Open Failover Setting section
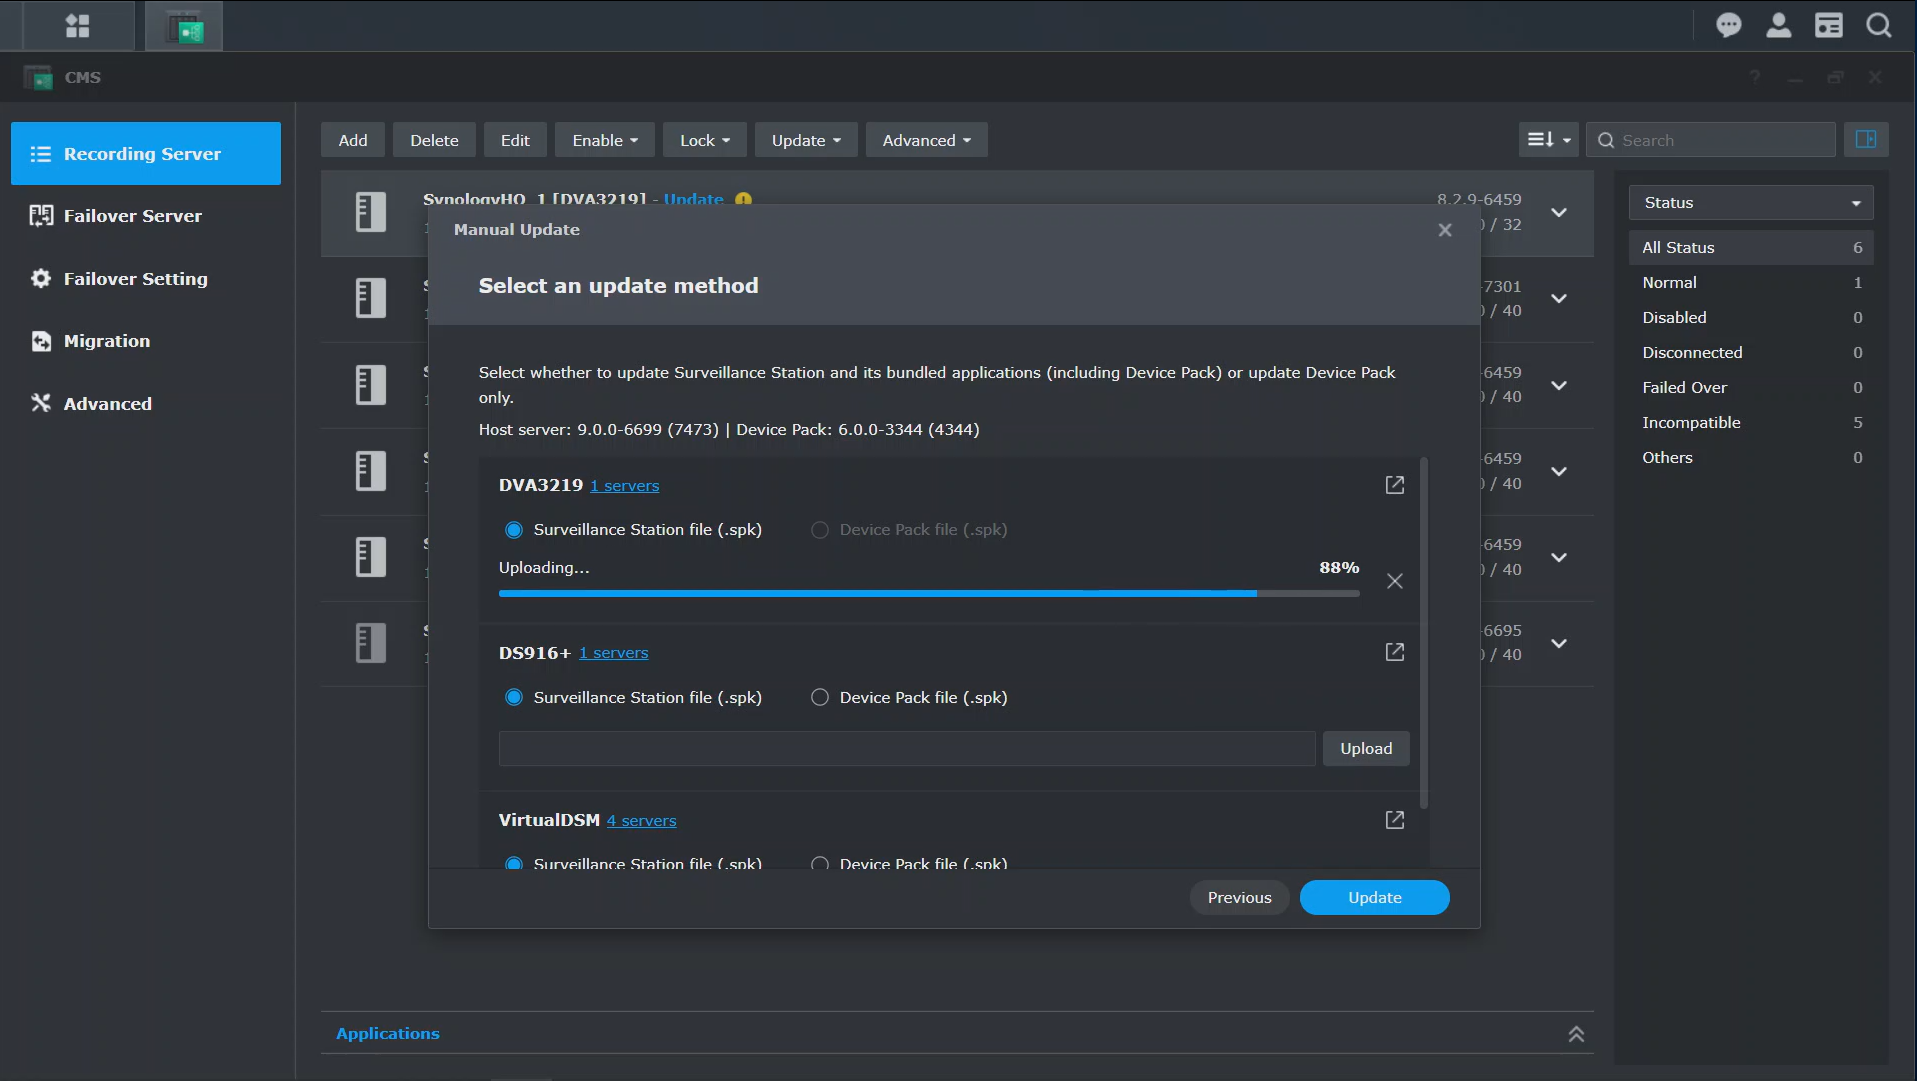 [x=146, y=279]
